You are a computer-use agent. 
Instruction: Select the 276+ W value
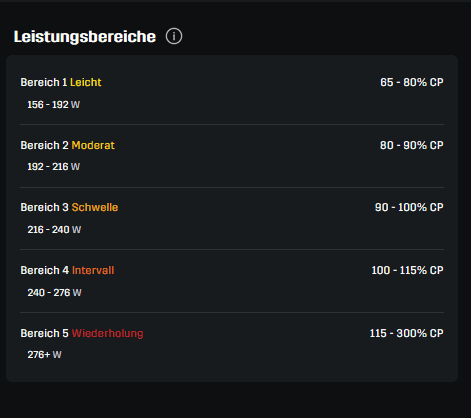click(44, 355)
